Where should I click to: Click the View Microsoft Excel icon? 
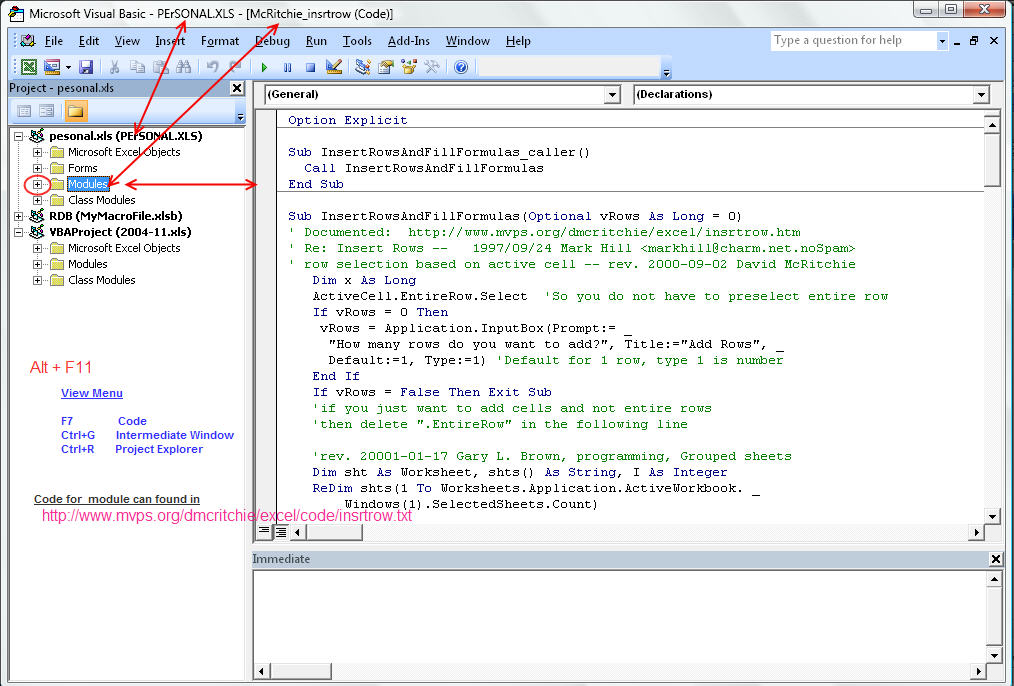coord(29,67)
